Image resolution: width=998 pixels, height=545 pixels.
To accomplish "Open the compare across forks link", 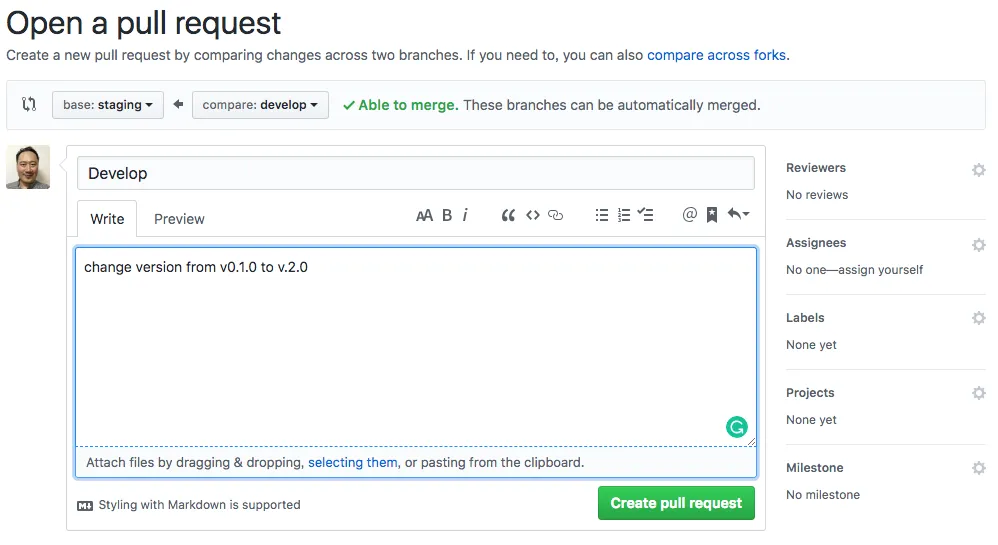I will pos(716,55).
